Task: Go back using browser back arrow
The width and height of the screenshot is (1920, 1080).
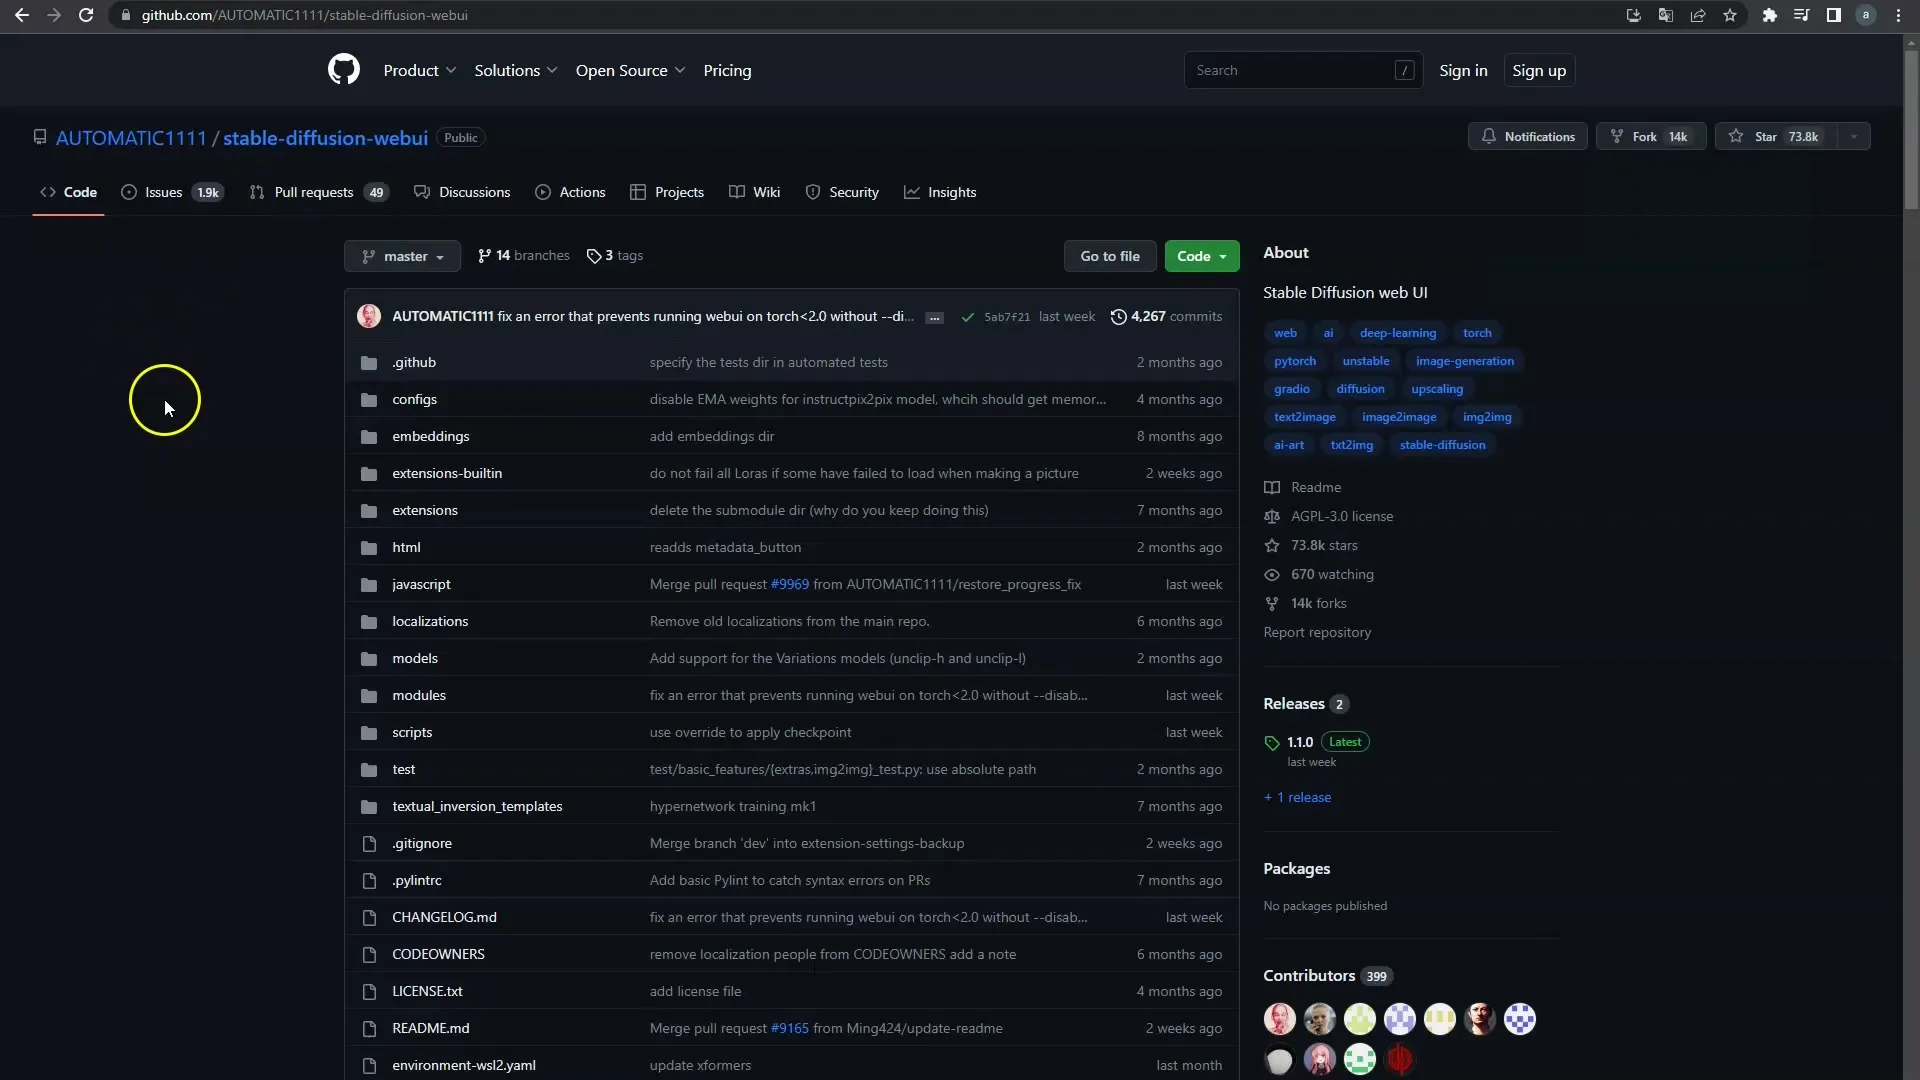Action: point(22,15)
